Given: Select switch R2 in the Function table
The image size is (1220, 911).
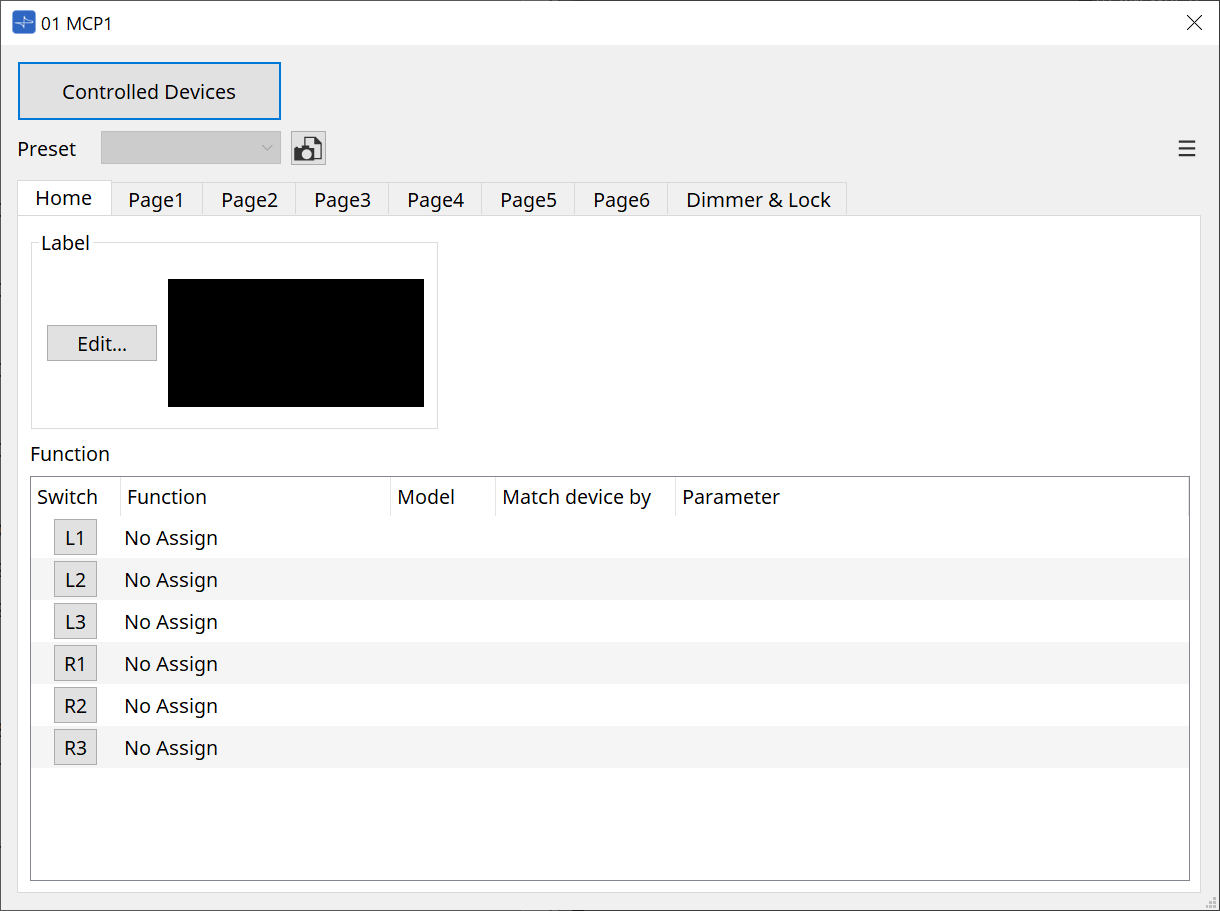Looking at the screenshot, I should (75, 705).
